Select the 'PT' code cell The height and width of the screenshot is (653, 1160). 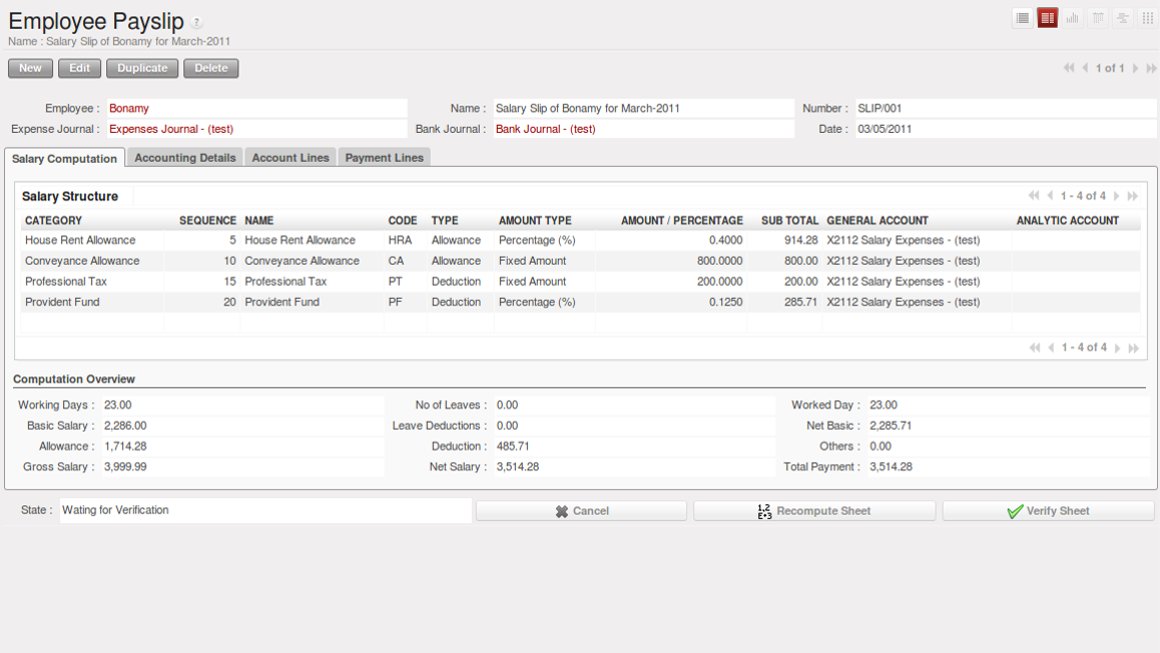click(396, 282)
